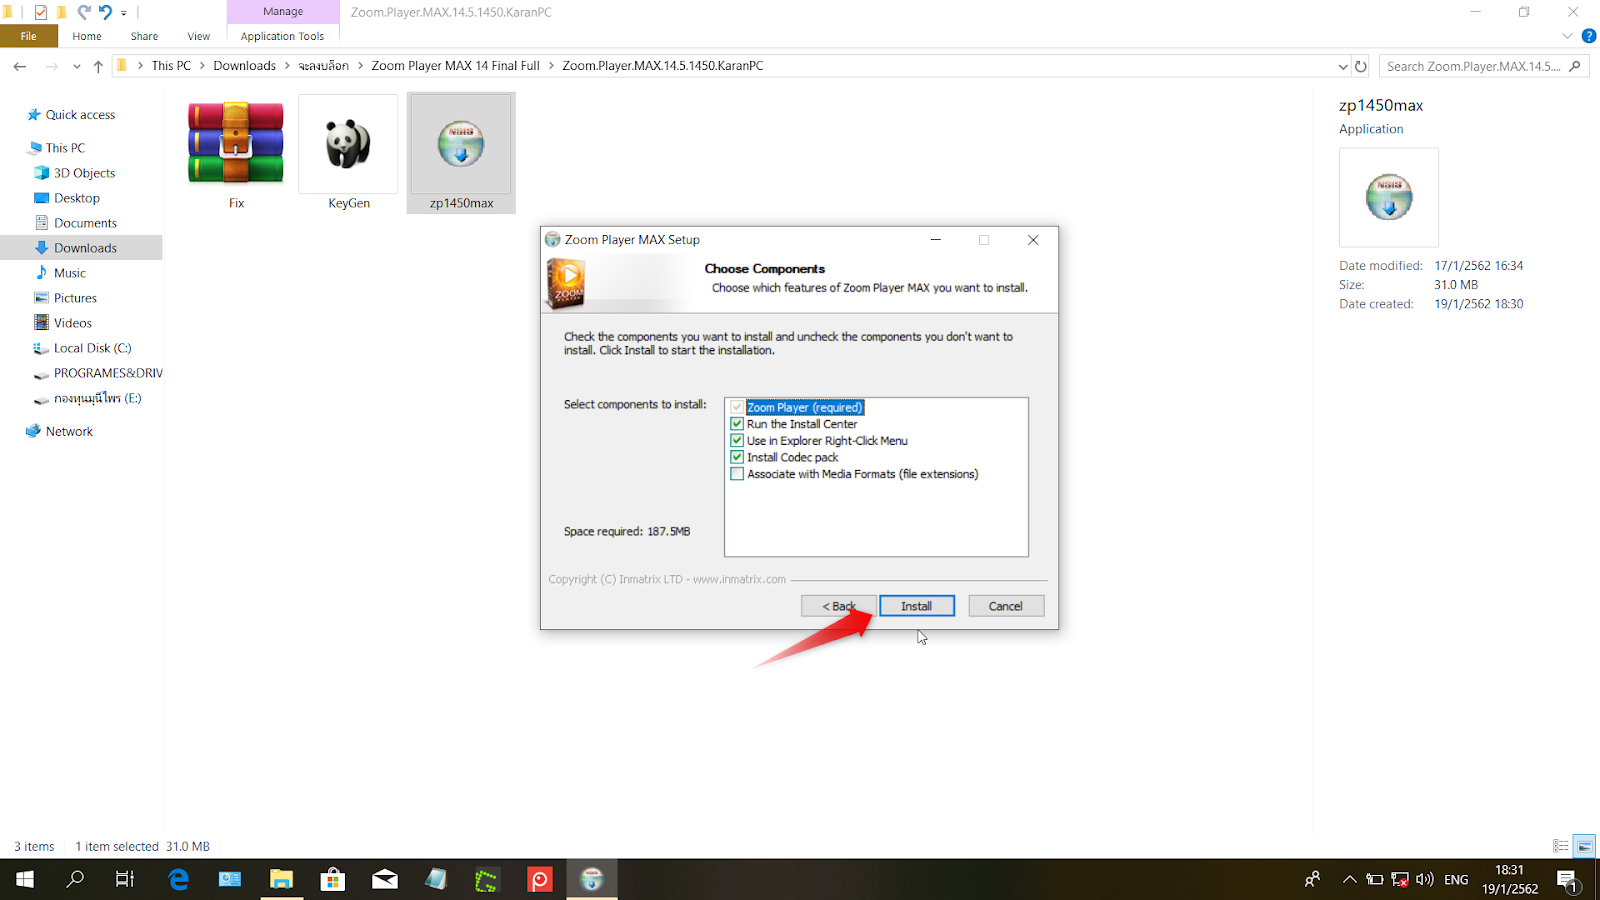
Task: Switch to the View ribbon tab
Action: (x=199, y=36)
